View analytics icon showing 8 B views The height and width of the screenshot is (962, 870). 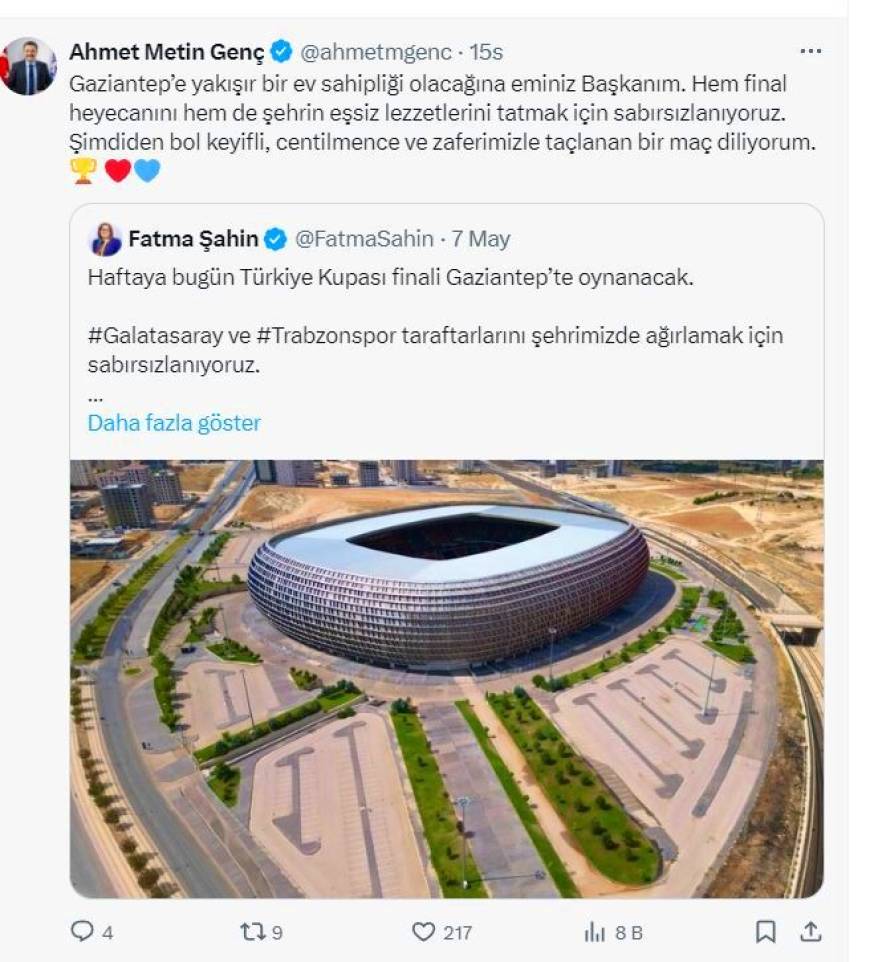(x=595, y=932)
